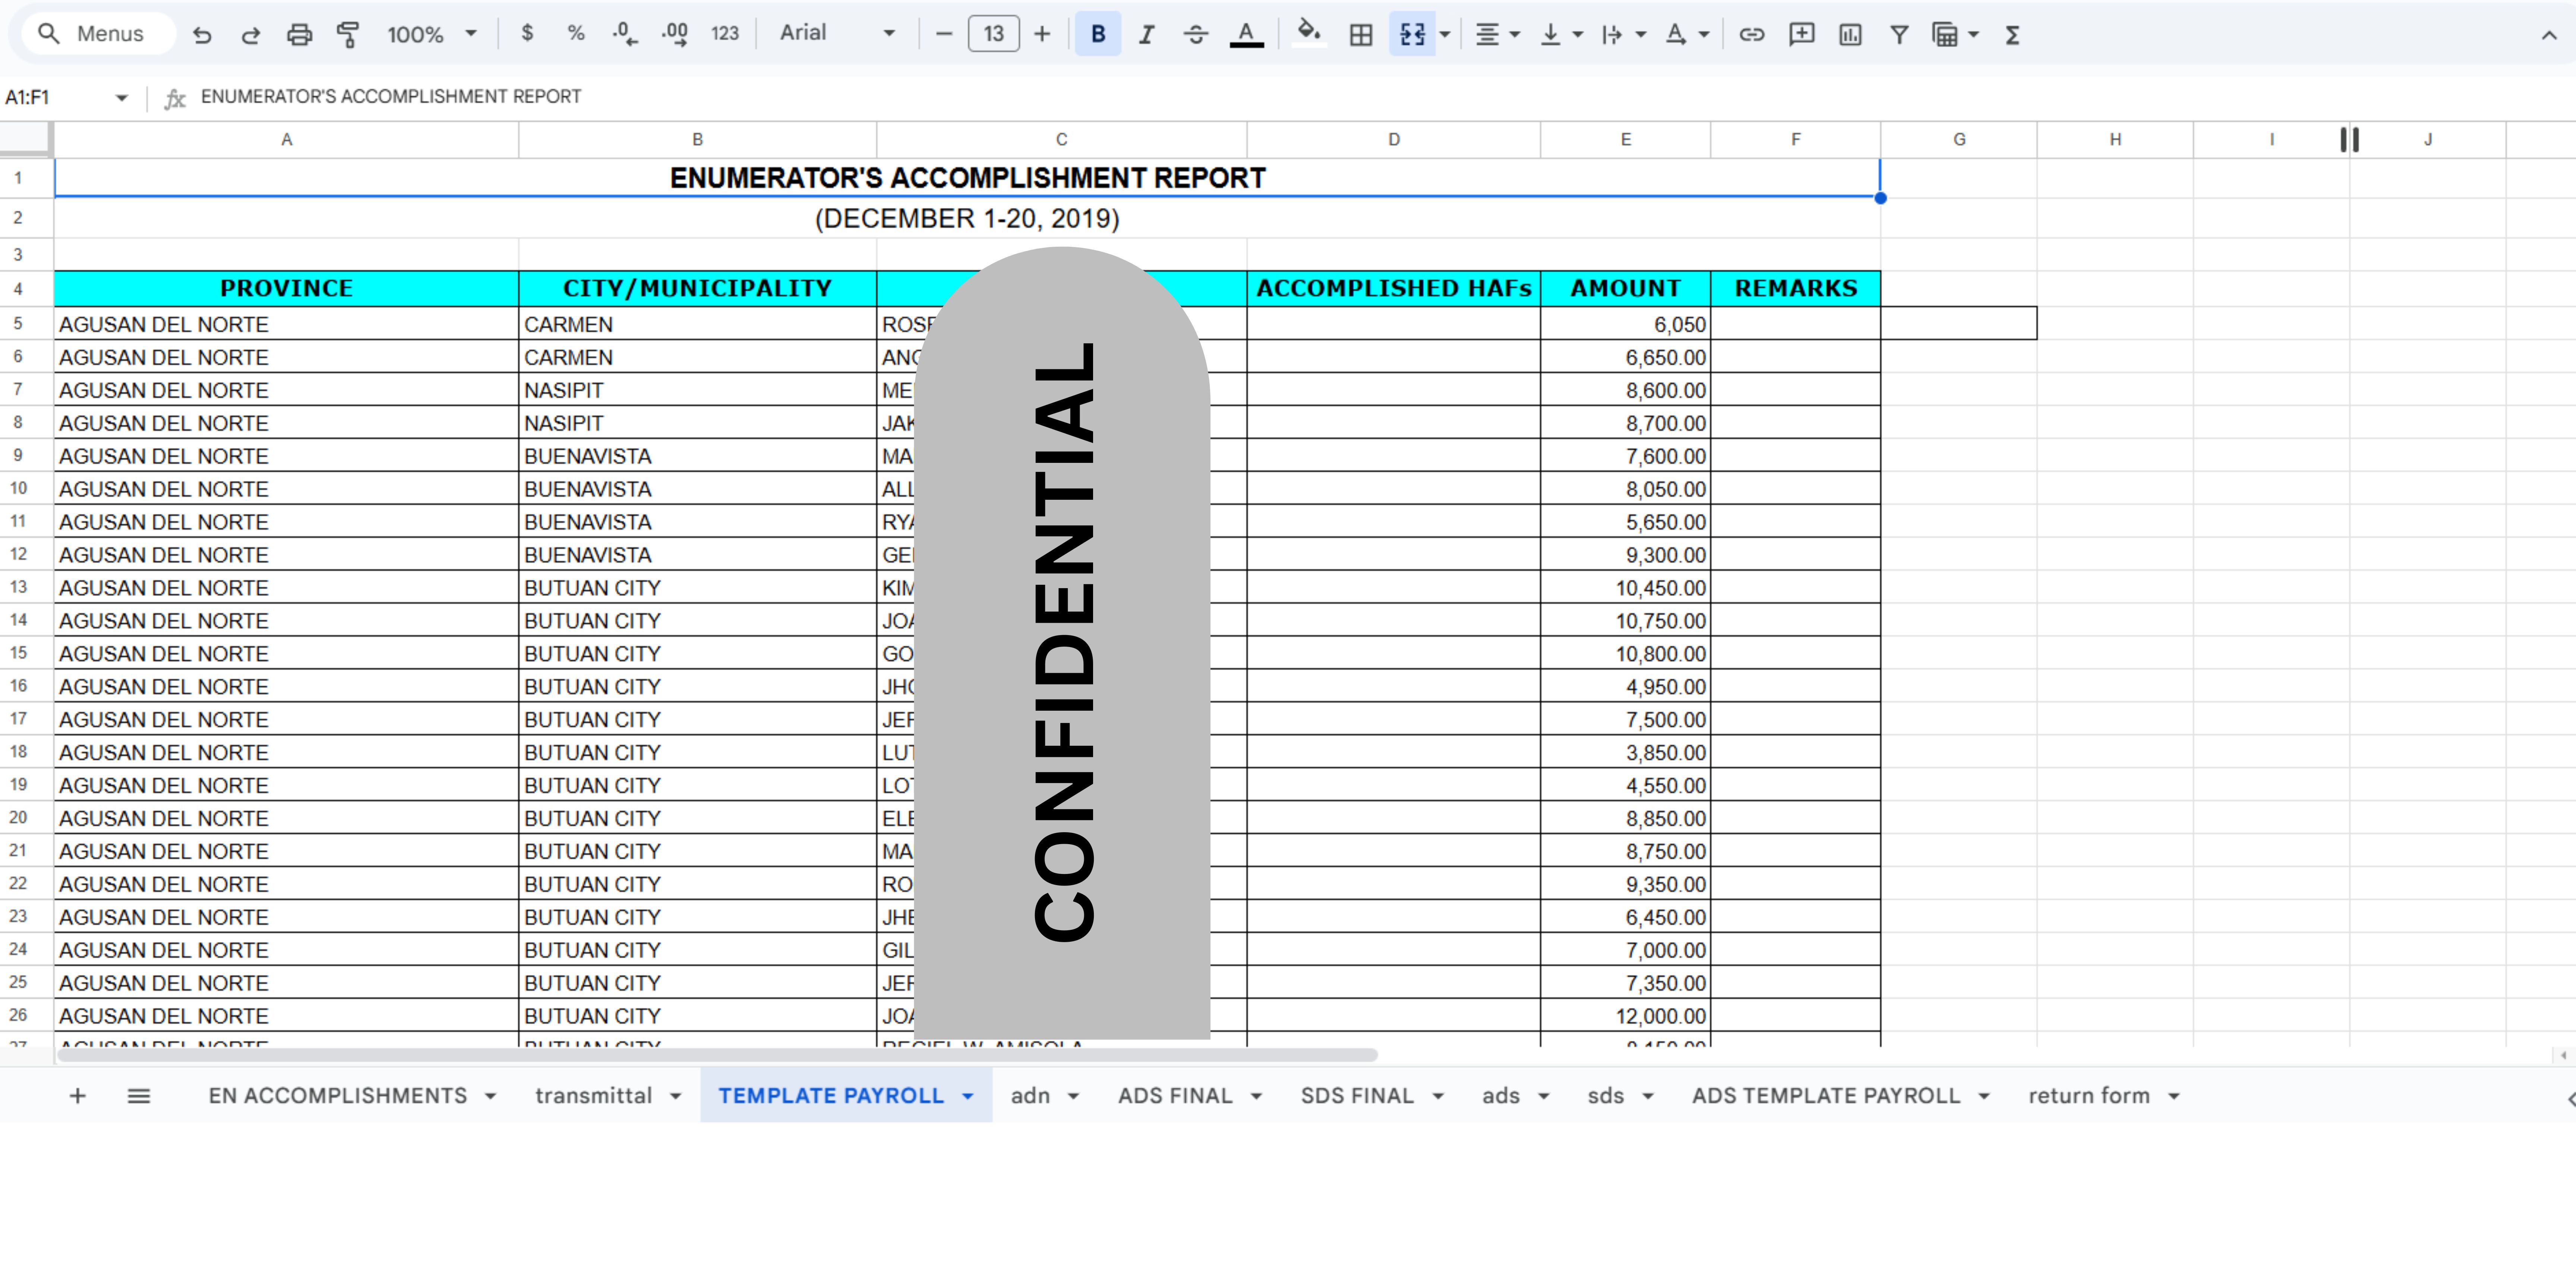Select the REMARKS header cell
Viewport: 2576px width, 1288px height.
(x=1795, y=289)
